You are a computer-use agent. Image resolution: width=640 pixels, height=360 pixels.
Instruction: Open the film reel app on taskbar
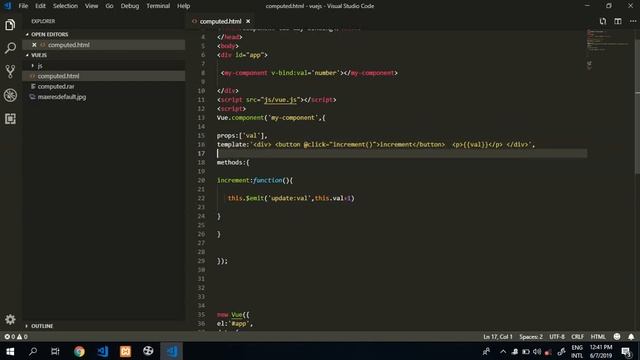coord(148,351)
